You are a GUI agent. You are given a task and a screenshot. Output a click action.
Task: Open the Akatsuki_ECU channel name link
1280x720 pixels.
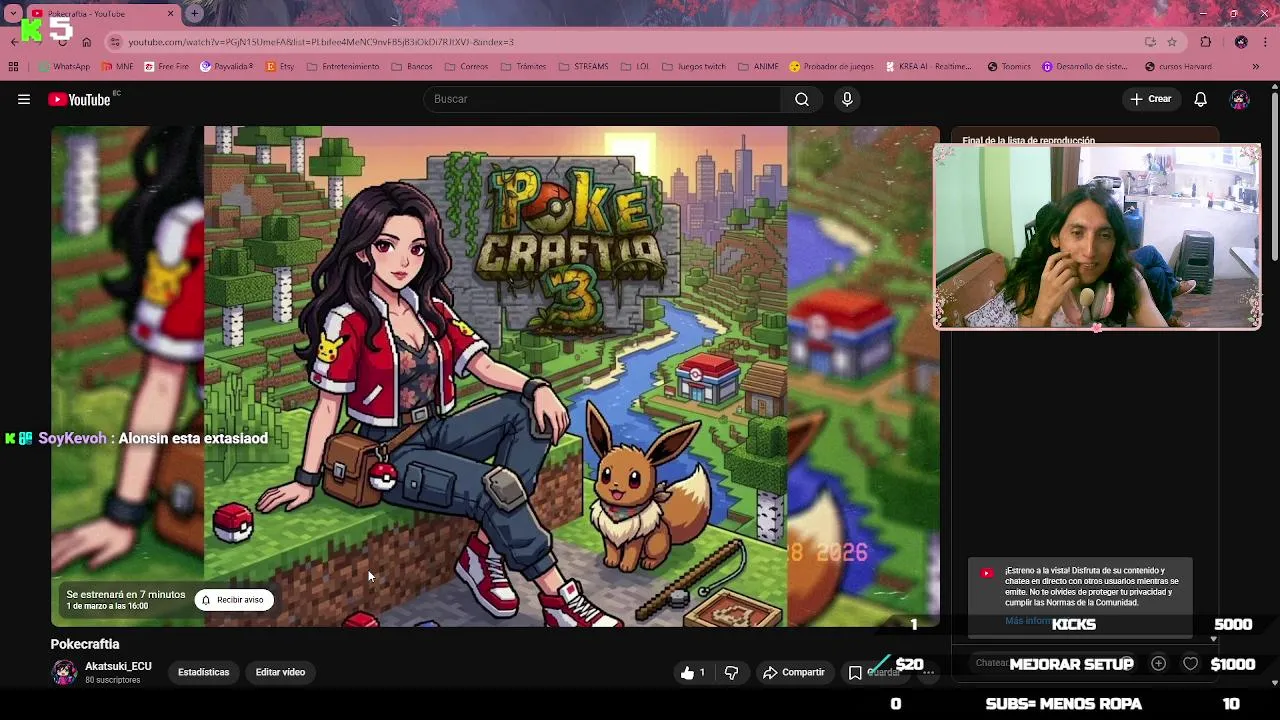pyautogui.click(x=118, y=666)
